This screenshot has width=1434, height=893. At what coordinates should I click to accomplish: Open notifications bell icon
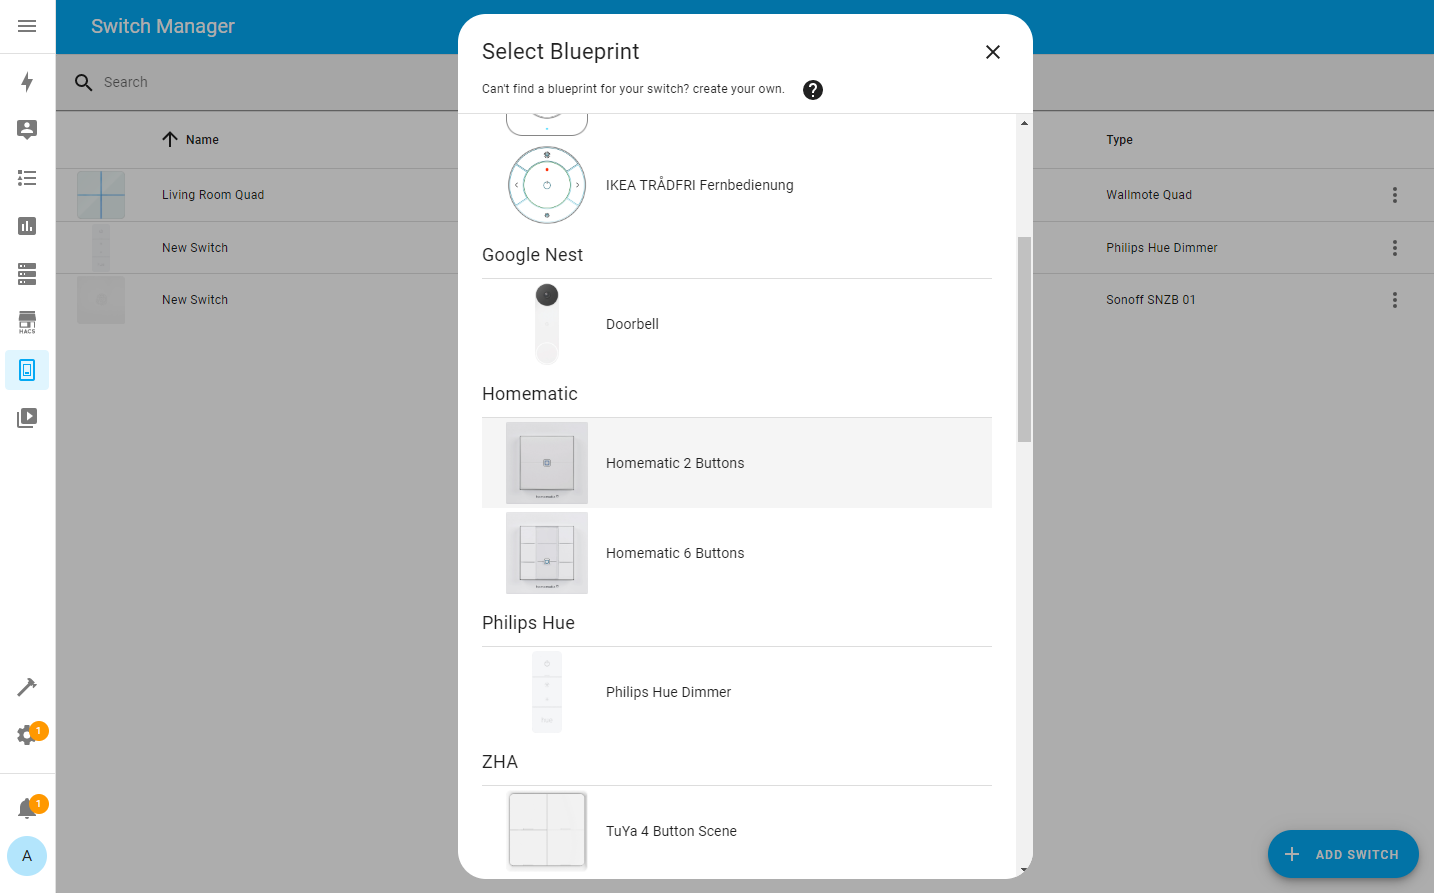point(27,808)
